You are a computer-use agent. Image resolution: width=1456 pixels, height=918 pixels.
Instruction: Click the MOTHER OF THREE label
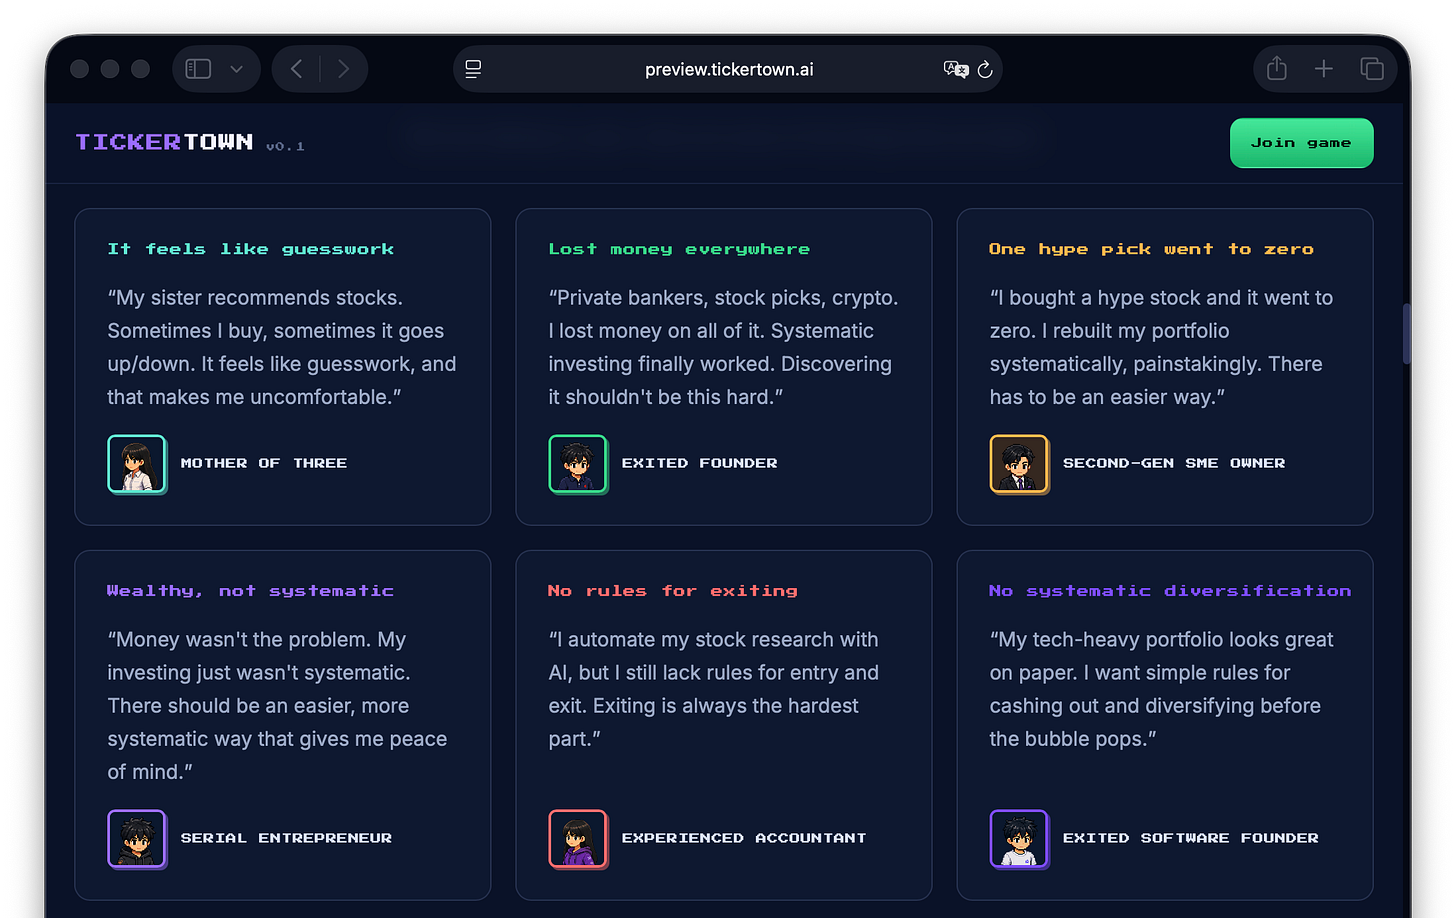click(x=264, y=463)
